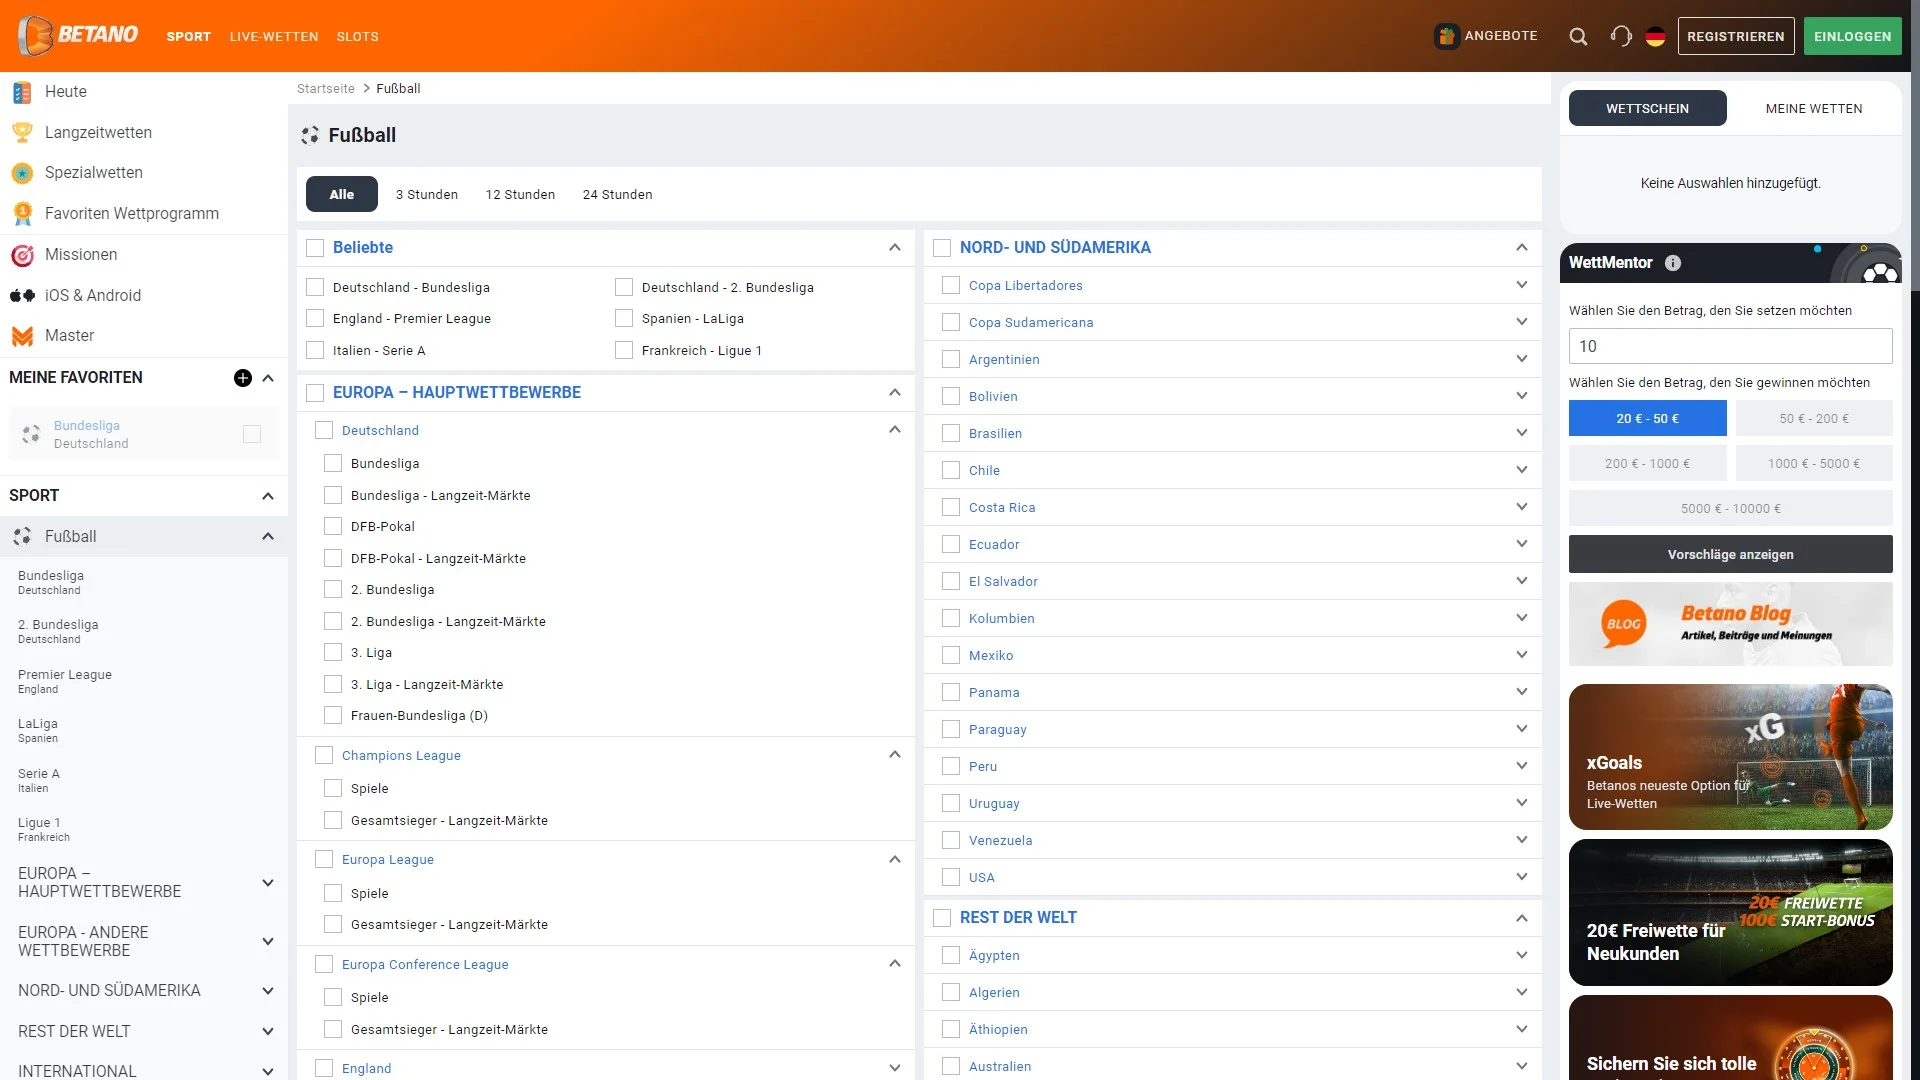
Task: Select the Alle time filter
Action: [x=342, y=194]
